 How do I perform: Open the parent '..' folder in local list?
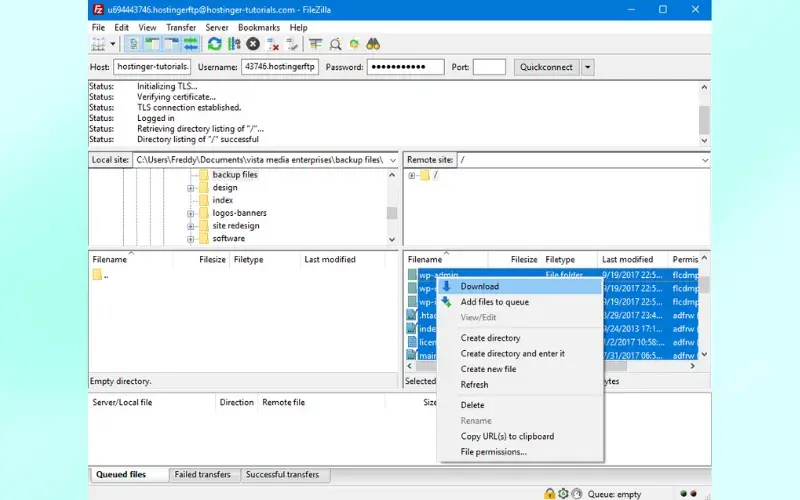[x=101, y=275]
